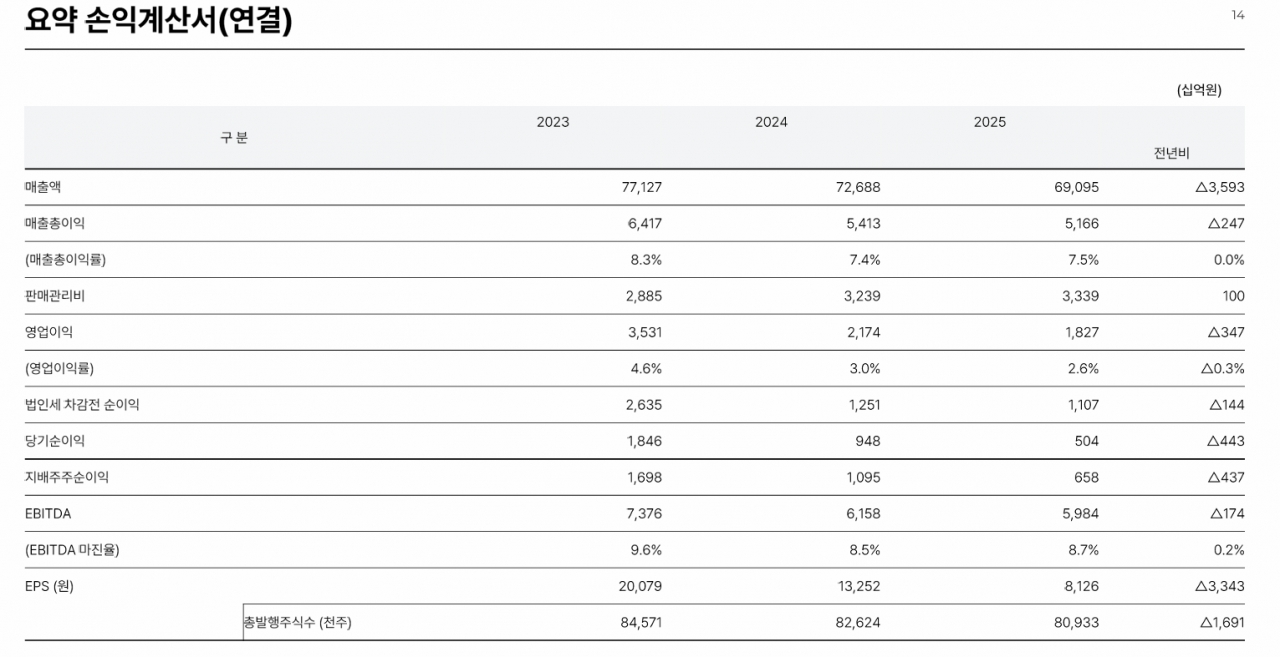Click the 총발행주식수 (천주) row label
1280x657 pixels.
pyautogui.click(x=298, y=622)
